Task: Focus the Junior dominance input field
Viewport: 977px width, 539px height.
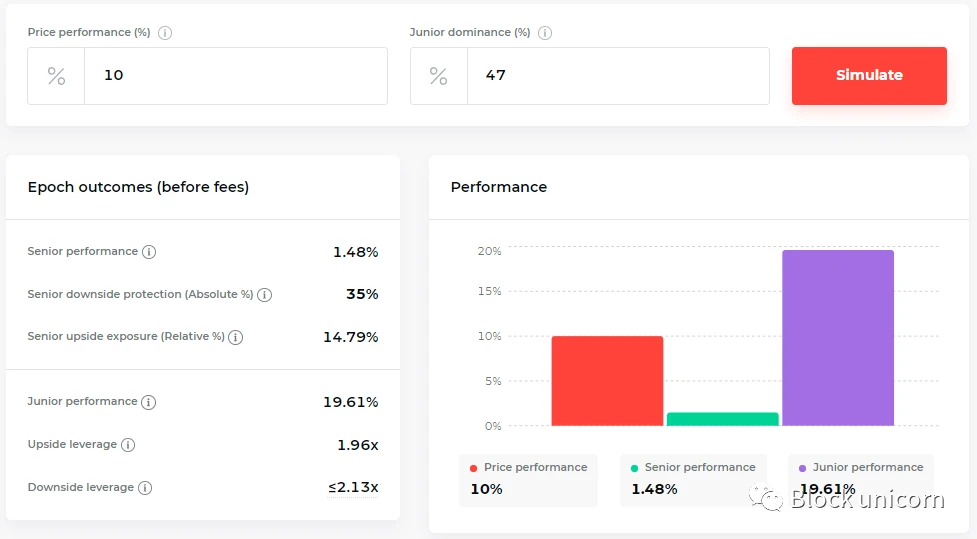Action: point(617,76)
